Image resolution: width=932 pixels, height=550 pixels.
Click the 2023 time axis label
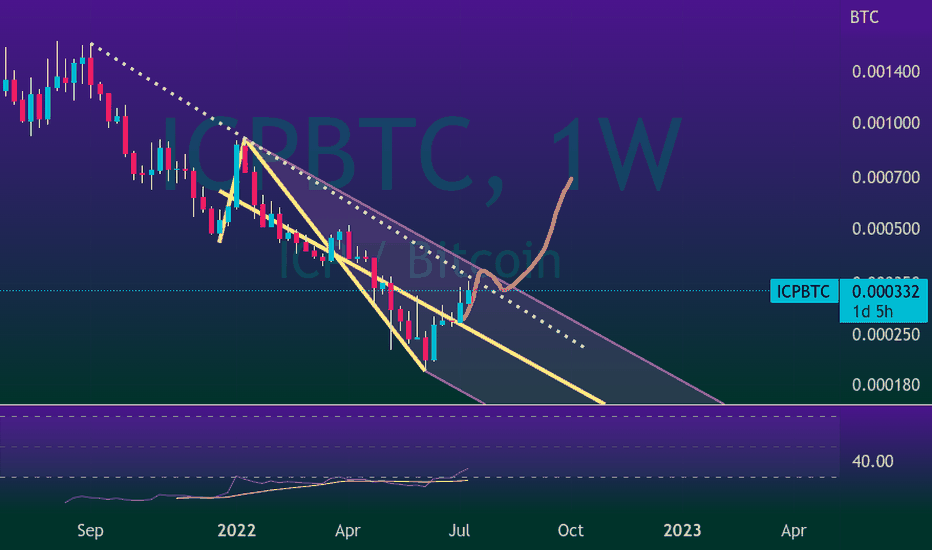(682, 530)
